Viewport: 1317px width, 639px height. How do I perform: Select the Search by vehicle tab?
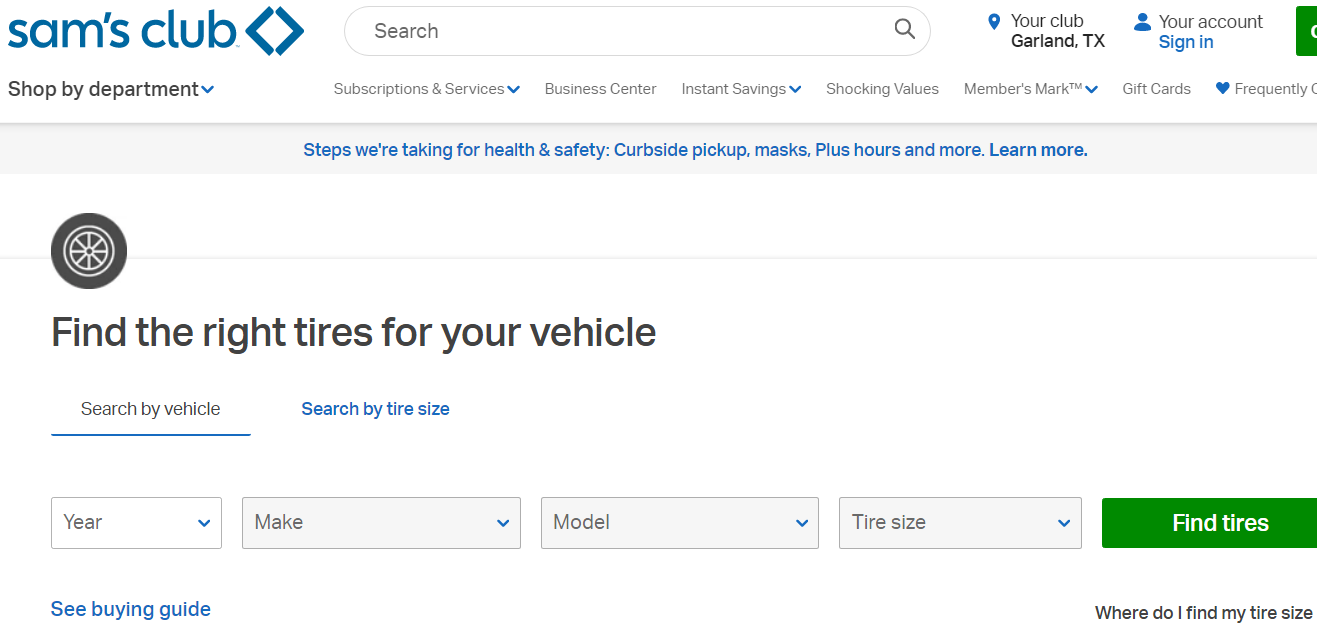[150, 409]
